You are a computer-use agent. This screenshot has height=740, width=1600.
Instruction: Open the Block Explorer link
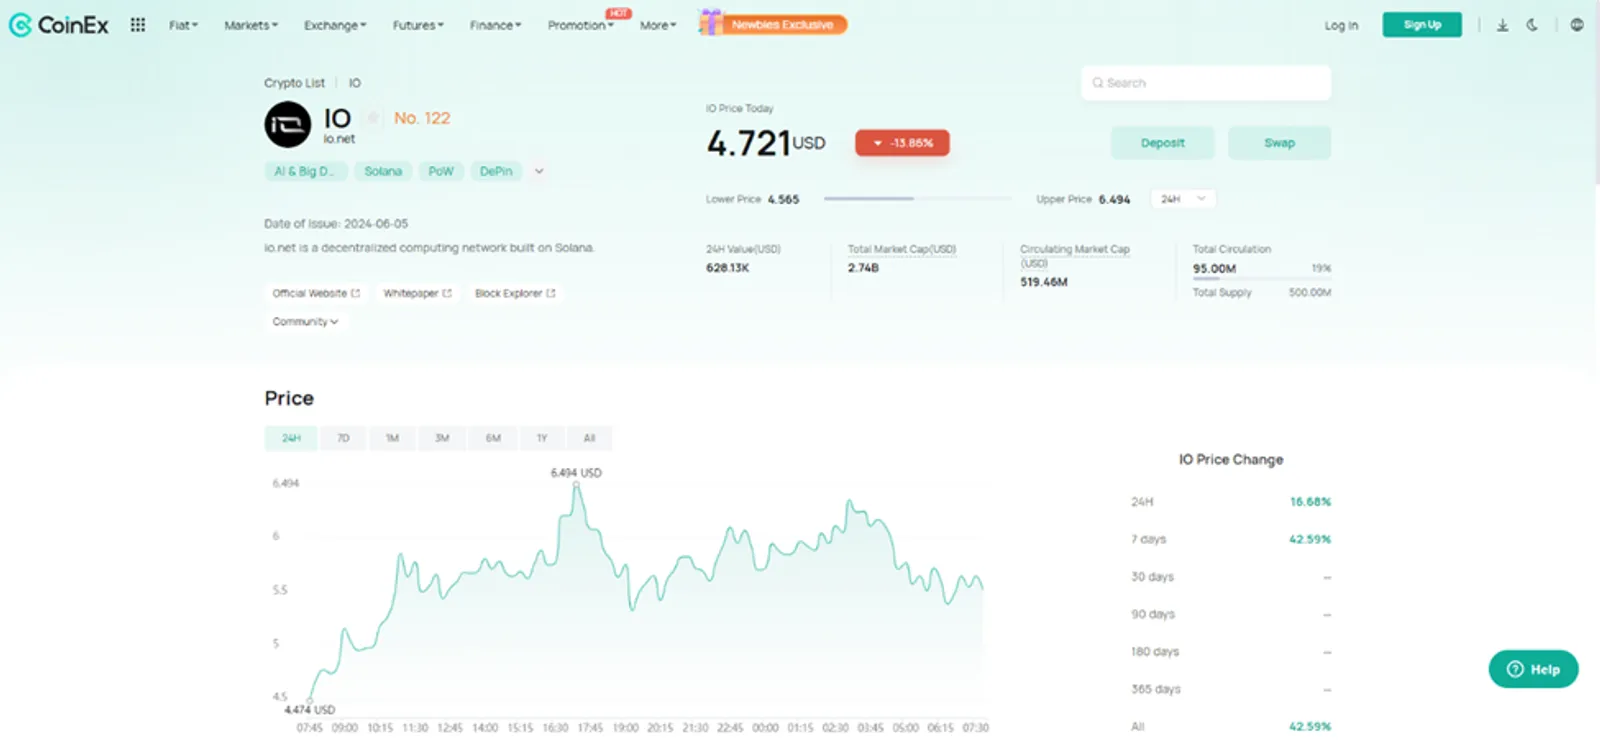tap(515, 293)
